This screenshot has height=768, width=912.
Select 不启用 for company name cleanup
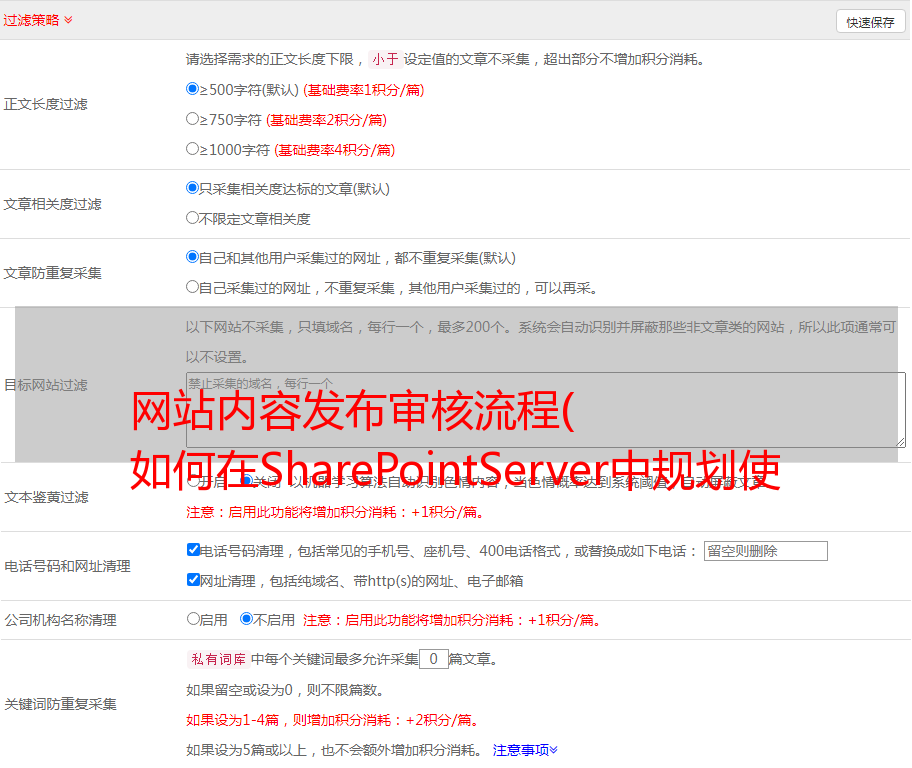(x=247, y=619)
